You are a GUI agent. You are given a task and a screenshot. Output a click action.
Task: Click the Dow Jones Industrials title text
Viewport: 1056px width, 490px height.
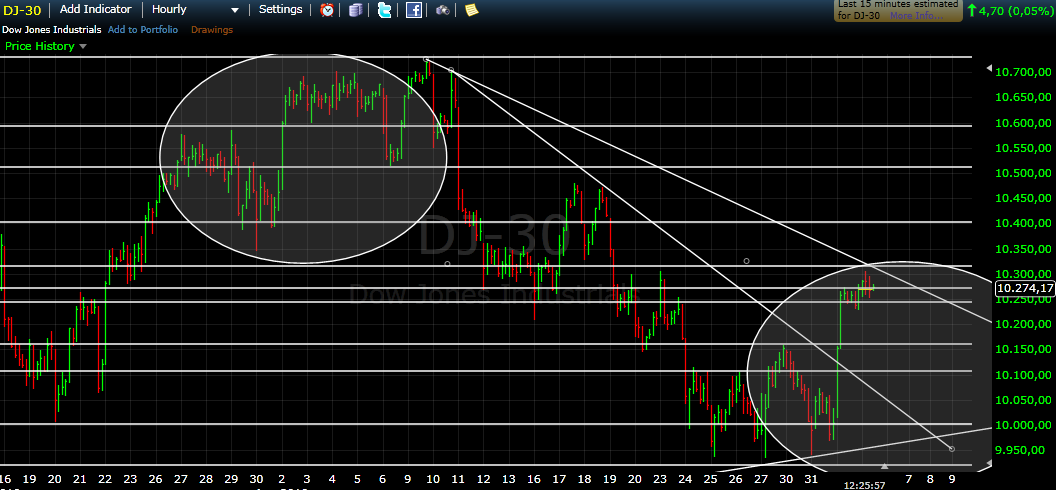click(51, 30)
